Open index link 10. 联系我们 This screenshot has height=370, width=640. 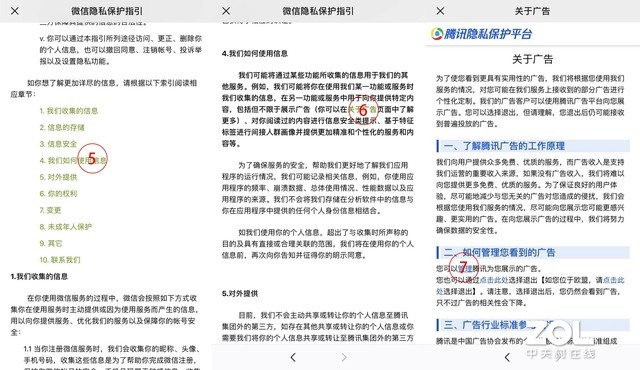[x=60, y=260]
